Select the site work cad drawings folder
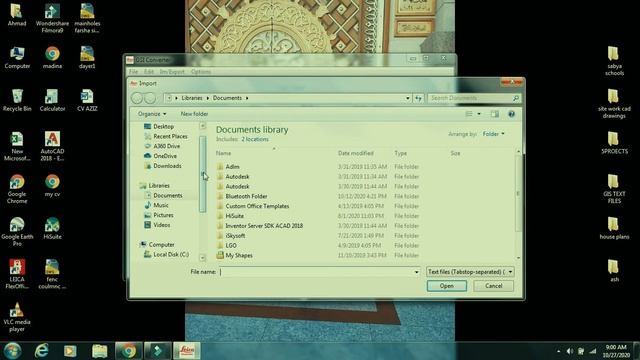Image resolution: width=640 pixels, height=360 pixels. point(614,104)
